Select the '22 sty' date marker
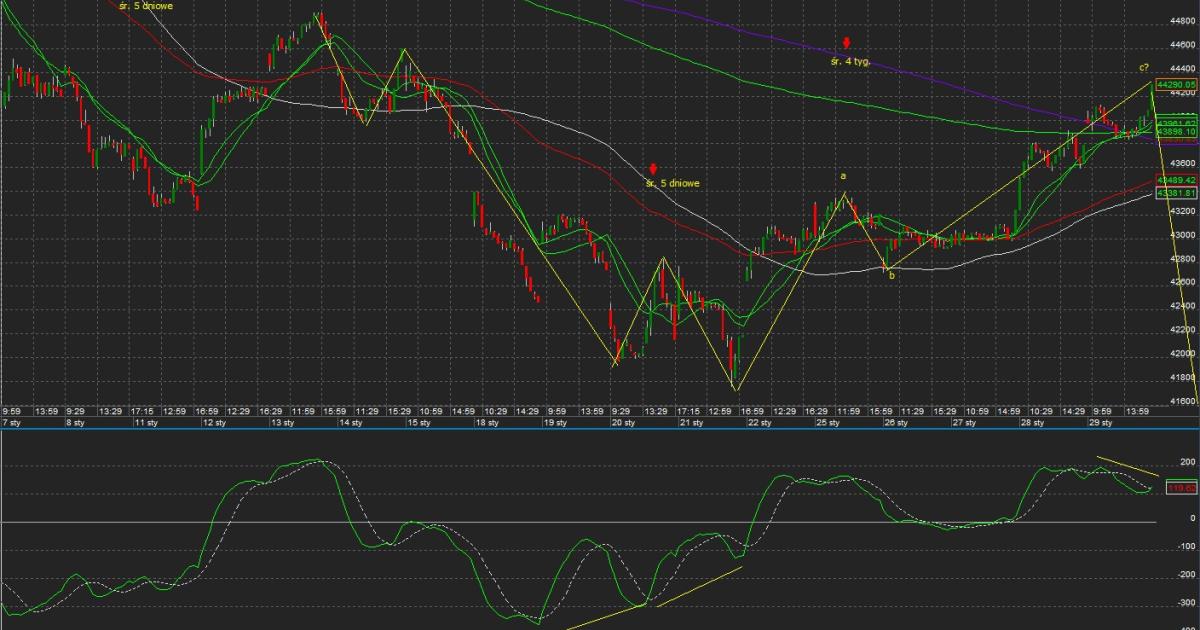 click(760, 423)
